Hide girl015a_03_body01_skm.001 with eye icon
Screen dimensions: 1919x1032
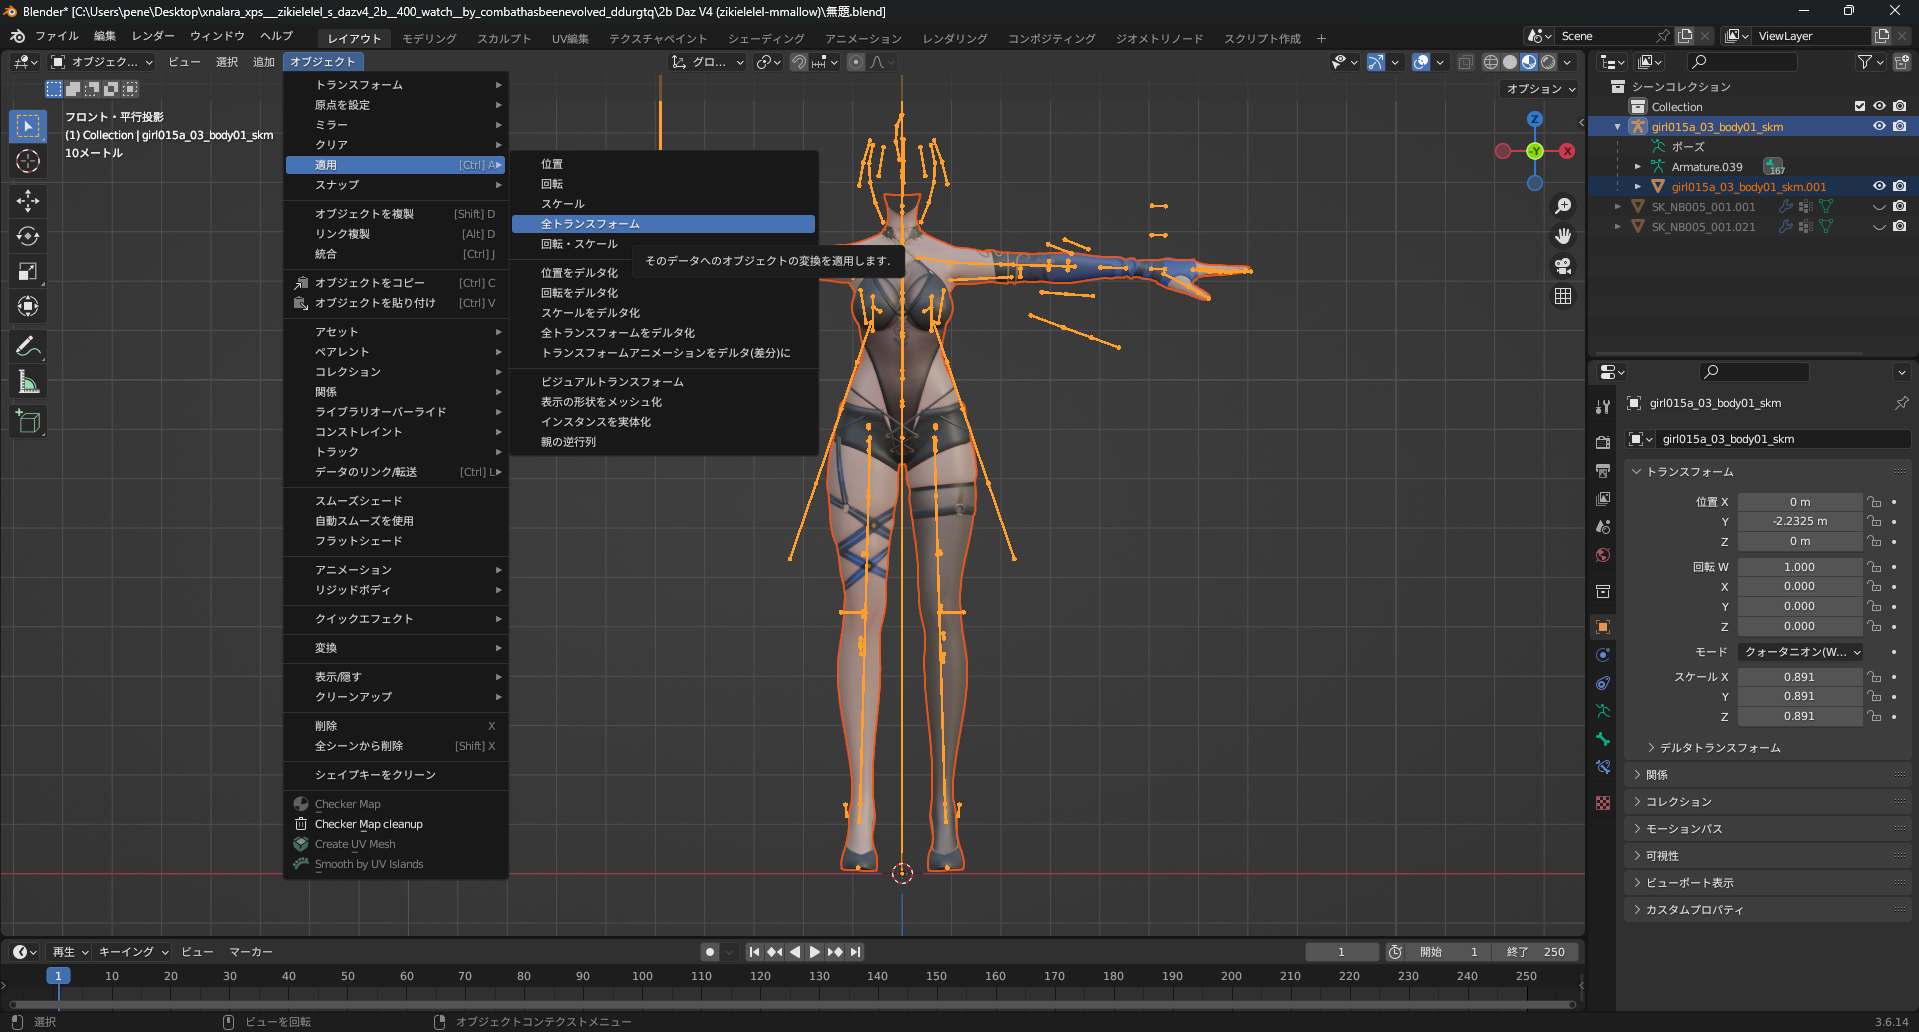pyautogui.click(x=1879, y=186)
